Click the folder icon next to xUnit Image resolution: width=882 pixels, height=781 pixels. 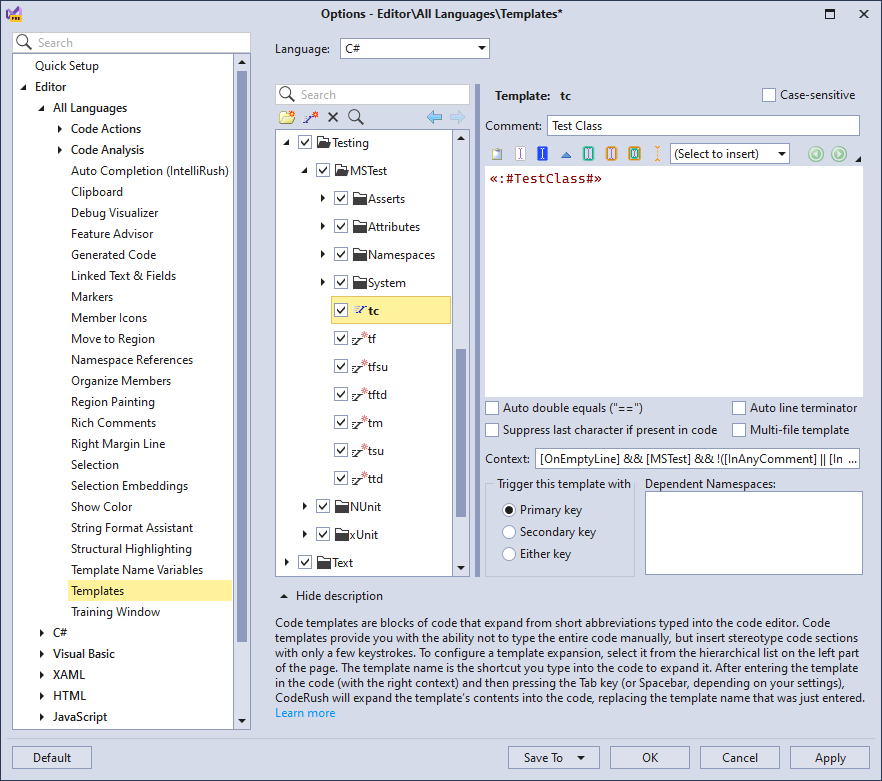pos(342,535)
